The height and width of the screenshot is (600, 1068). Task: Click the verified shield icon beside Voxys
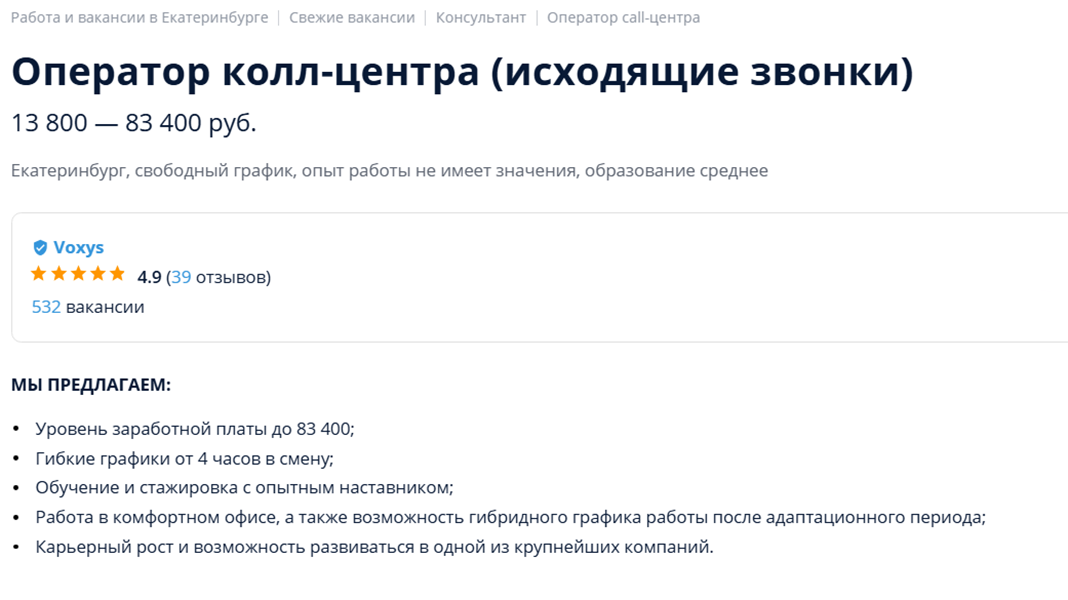point(40,247)
